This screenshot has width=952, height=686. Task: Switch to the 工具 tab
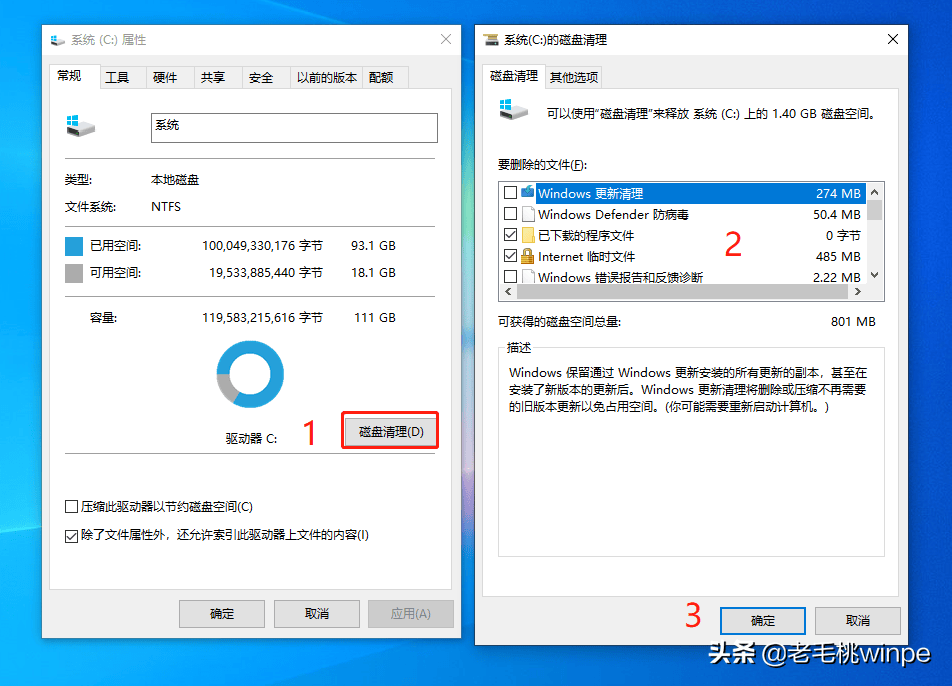pyautogui.click(x=117, y=78)
